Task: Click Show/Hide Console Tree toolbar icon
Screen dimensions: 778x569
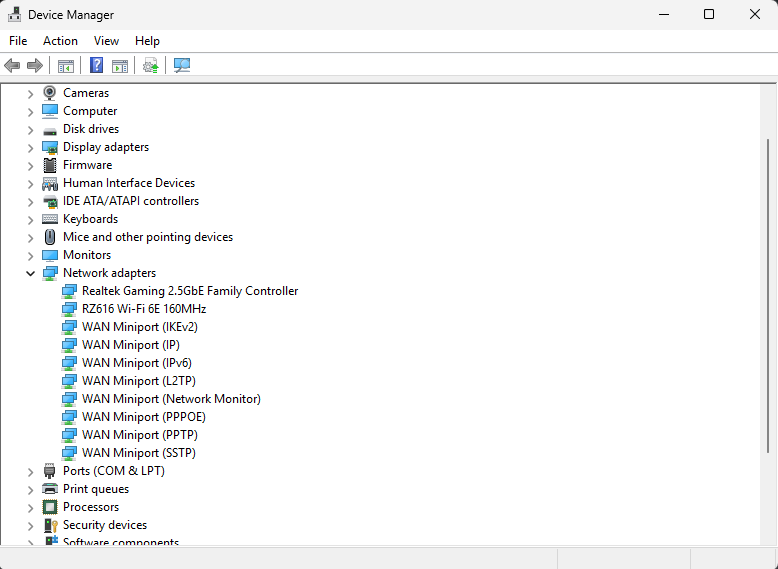Action: point(65,65)
